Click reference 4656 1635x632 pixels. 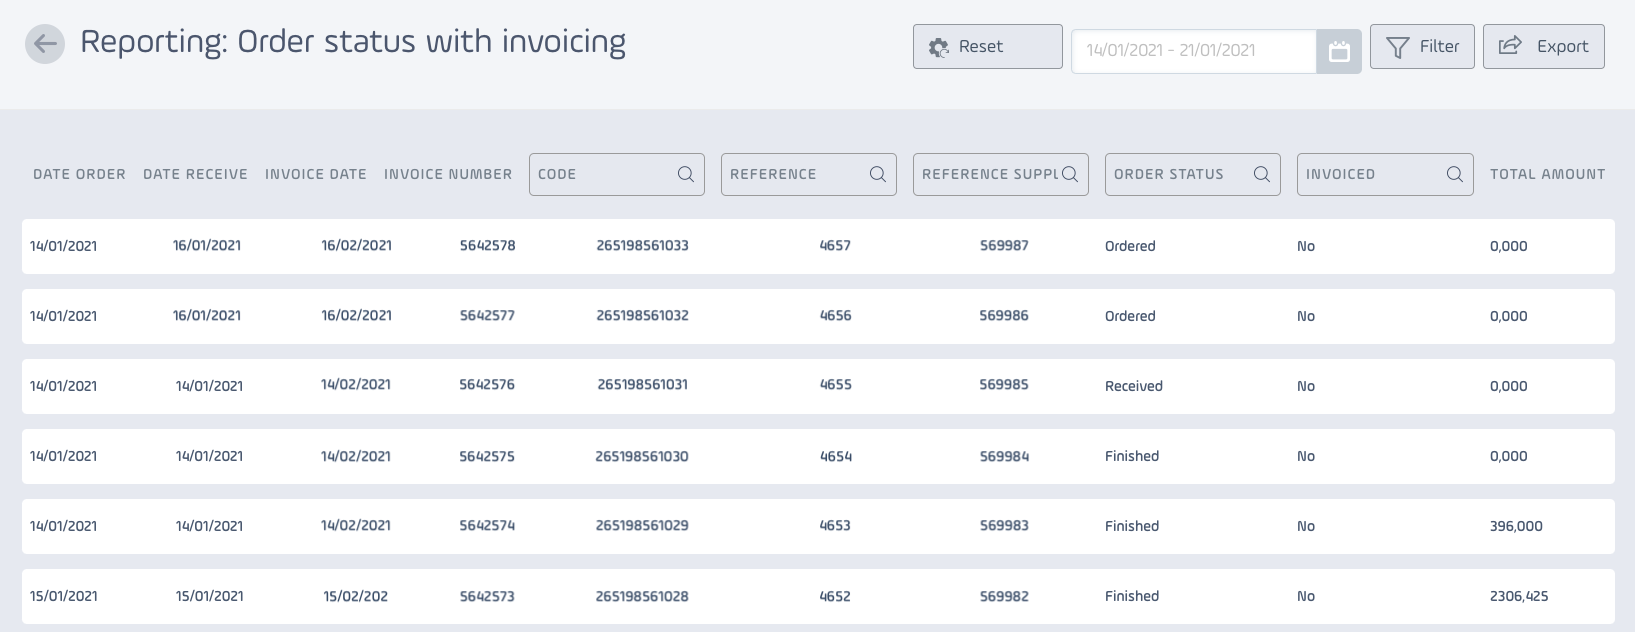click(x=836, y=316)
